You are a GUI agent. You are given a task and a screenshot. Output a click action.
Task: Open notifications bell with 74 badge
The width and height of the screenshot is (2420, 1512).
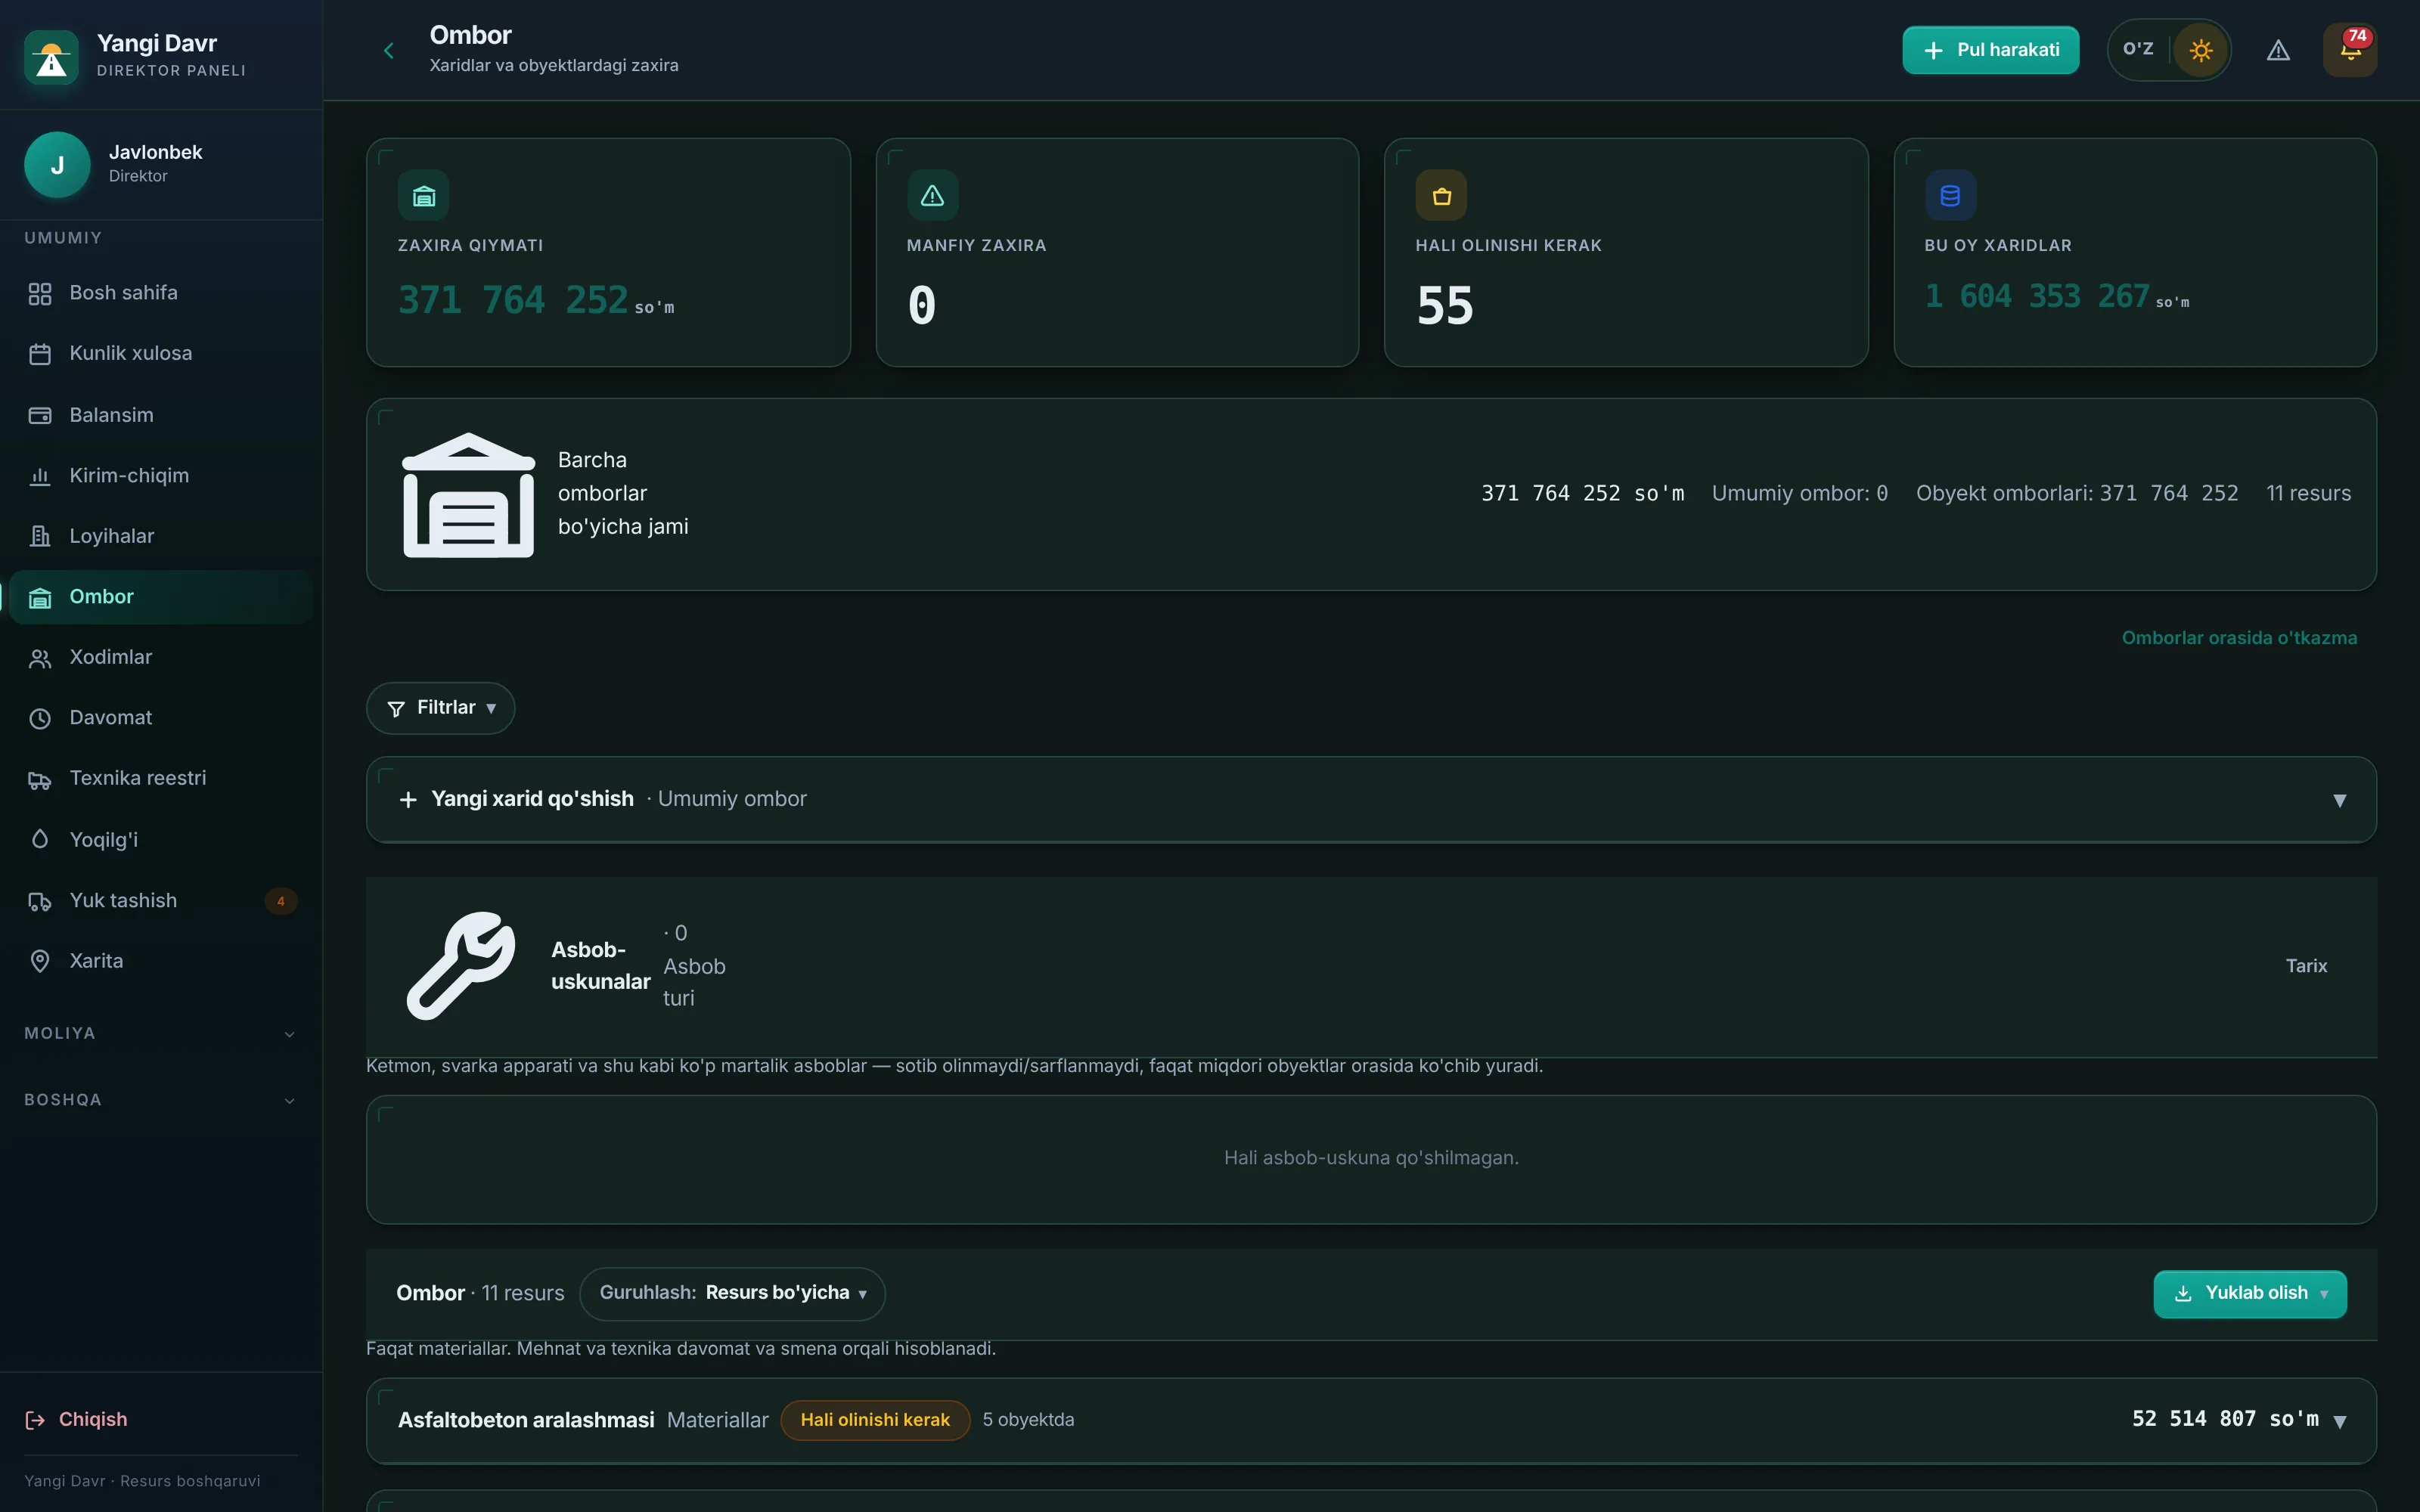(x=2350, y=50)
